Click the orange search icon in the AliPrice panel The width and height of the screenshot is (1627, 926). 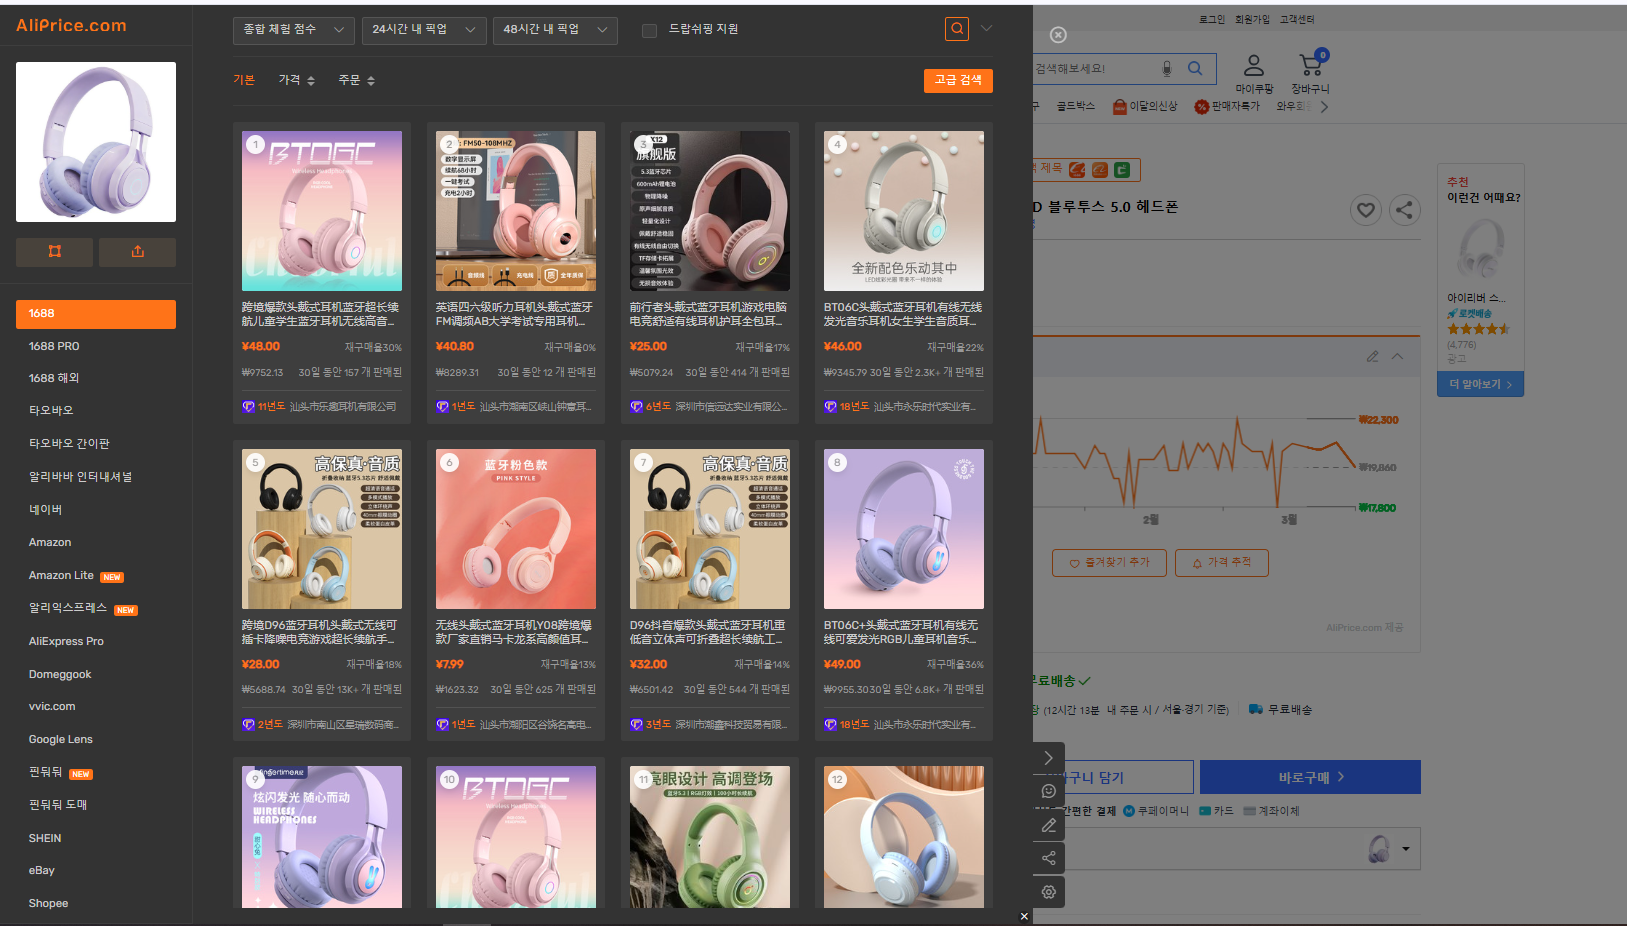point(957,29)
